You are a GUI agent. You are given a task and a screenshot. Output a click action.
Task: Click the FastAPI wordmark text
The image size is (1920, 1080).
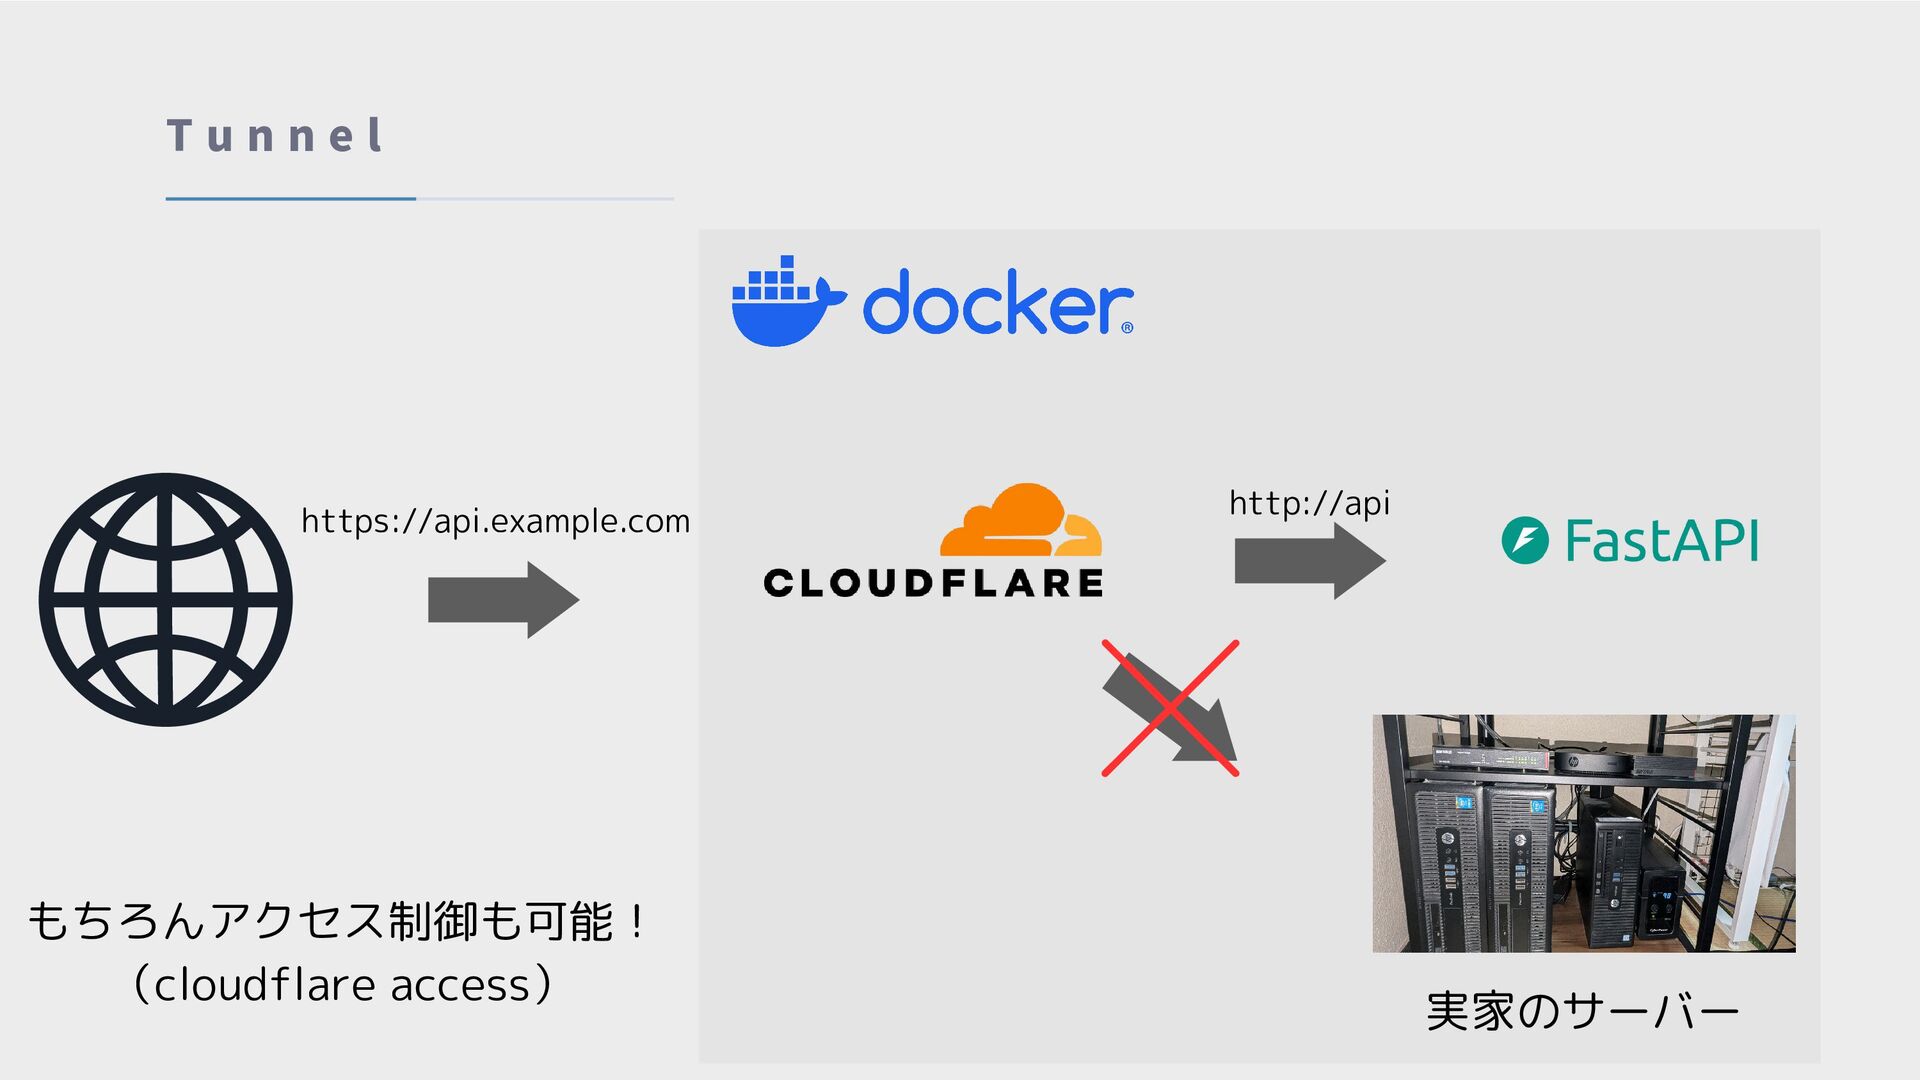1661,541
